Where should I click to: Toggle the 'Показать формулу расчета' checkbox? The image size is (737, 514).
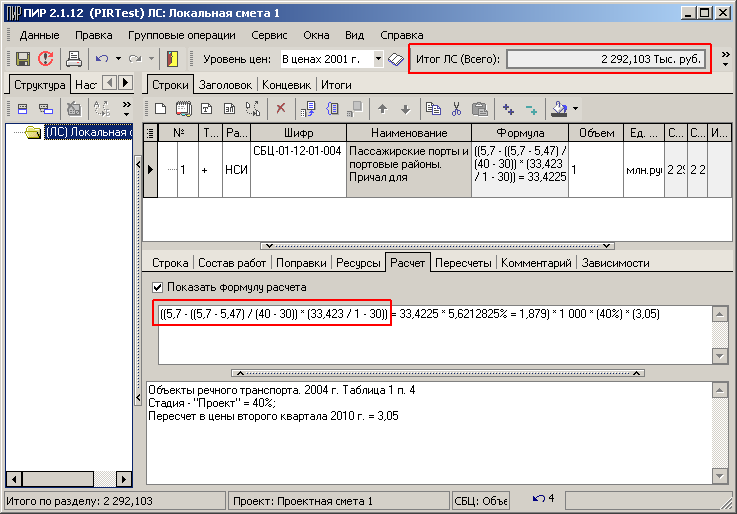click(158, 287)
